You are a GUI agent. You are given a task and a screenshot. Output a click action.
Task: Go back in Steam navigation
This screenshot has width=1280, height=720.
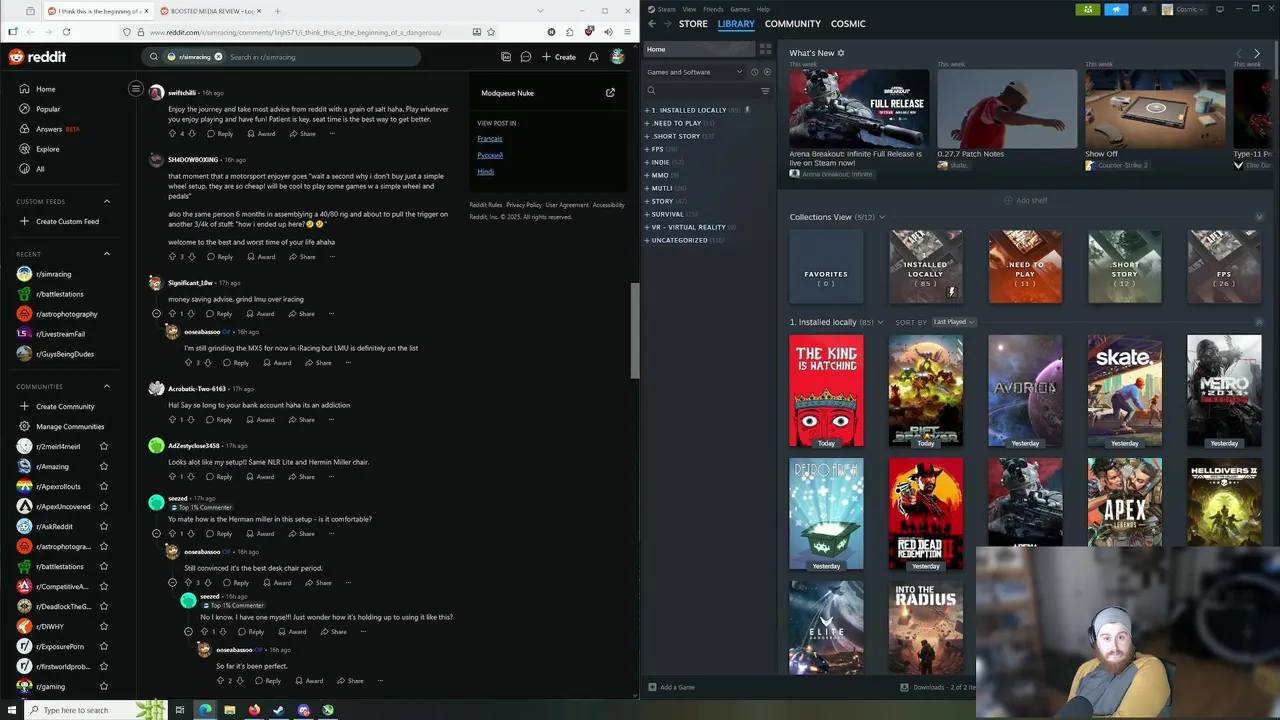point(652,24)
